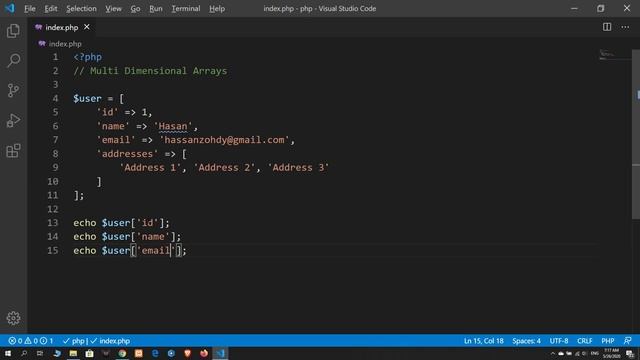Click the 'Hasan' string with squiggle underline

point(173,126)
